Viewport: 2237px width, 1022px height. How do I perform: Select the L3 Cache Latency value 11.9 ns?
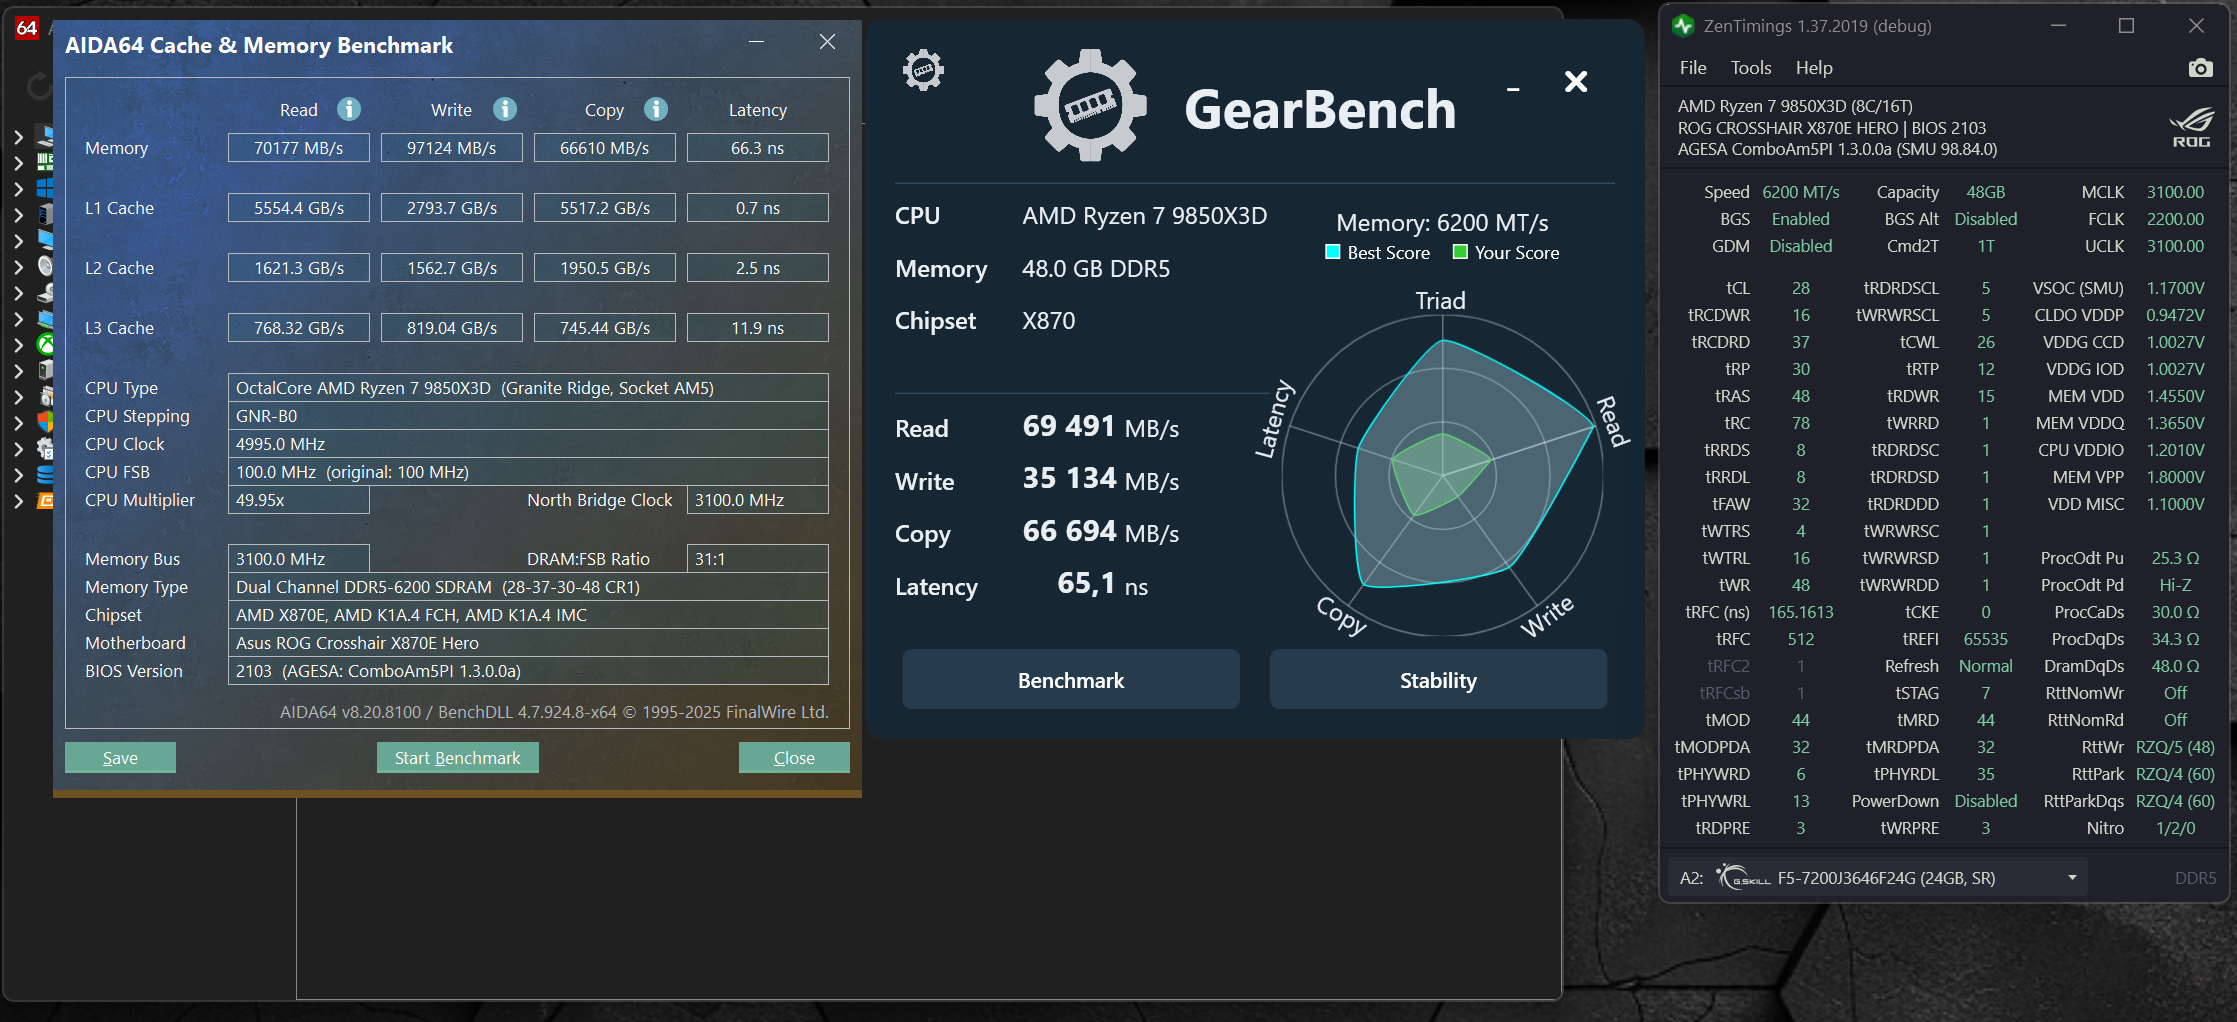(x=758, y=328)
